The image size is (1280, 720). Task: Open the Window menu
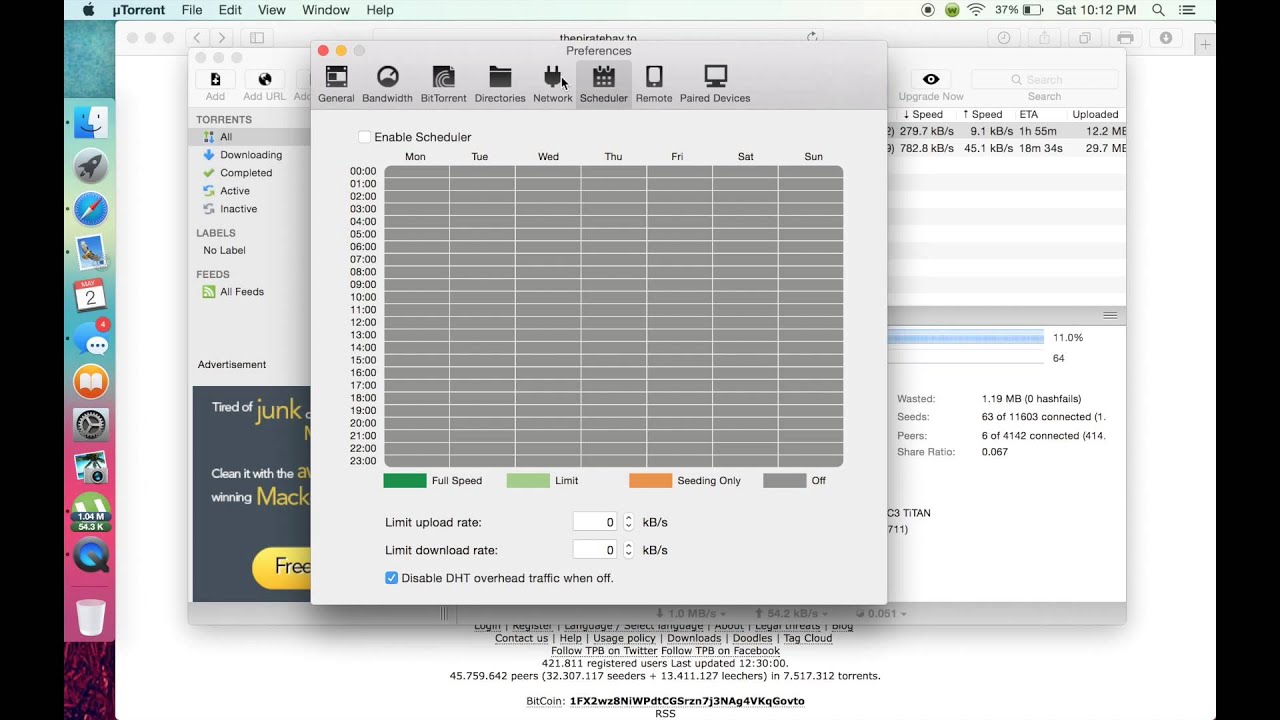[x=326, y=10]
